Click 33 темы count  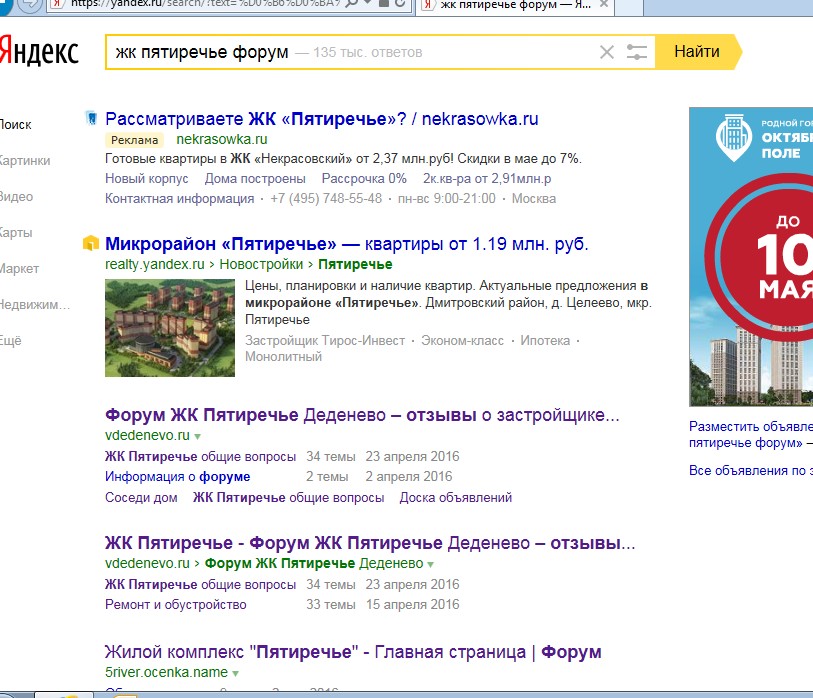pos(331,605)
